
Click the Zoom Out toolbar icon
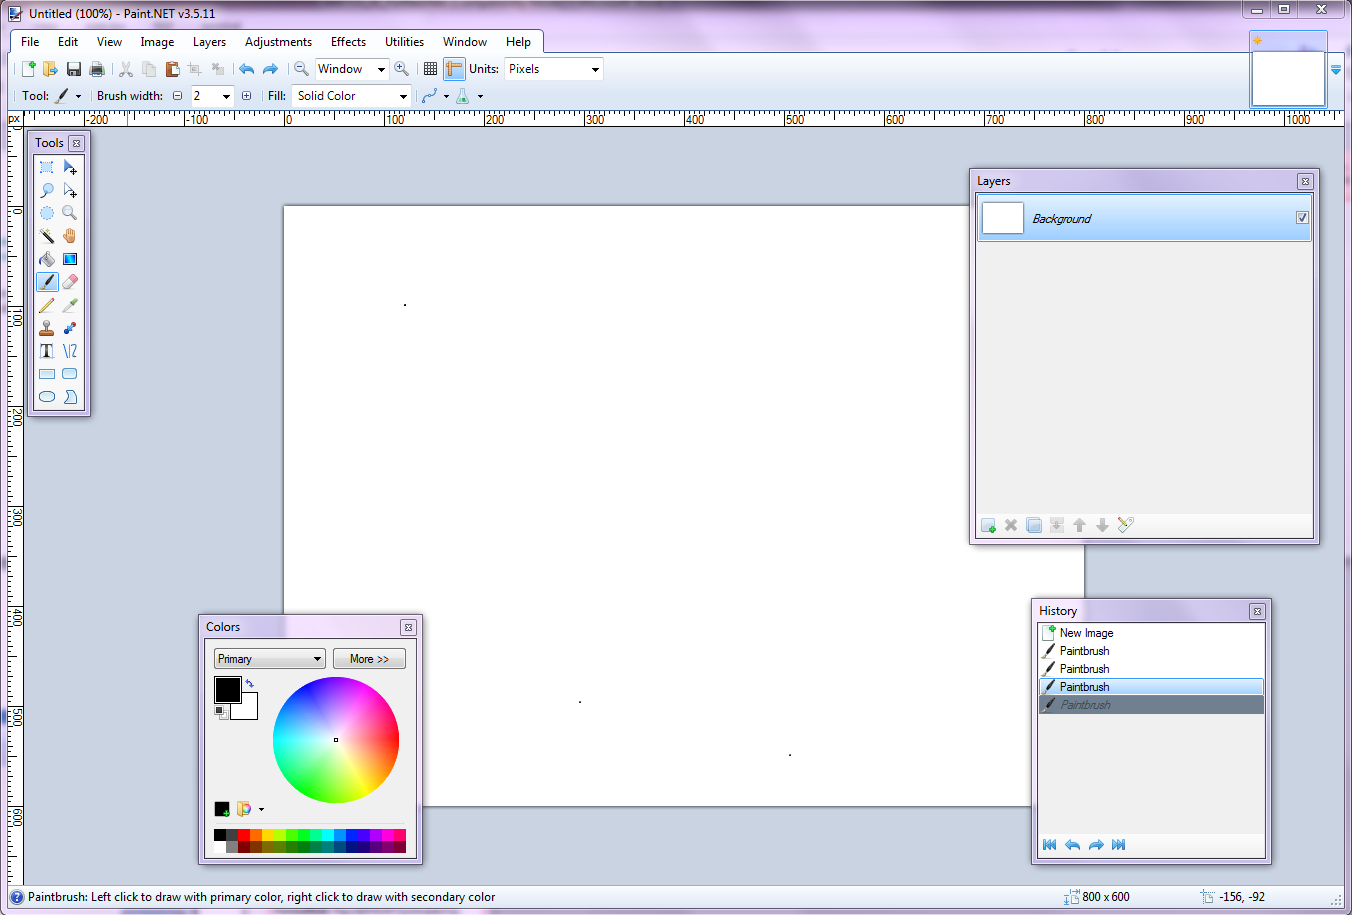[x=301, y=69]
